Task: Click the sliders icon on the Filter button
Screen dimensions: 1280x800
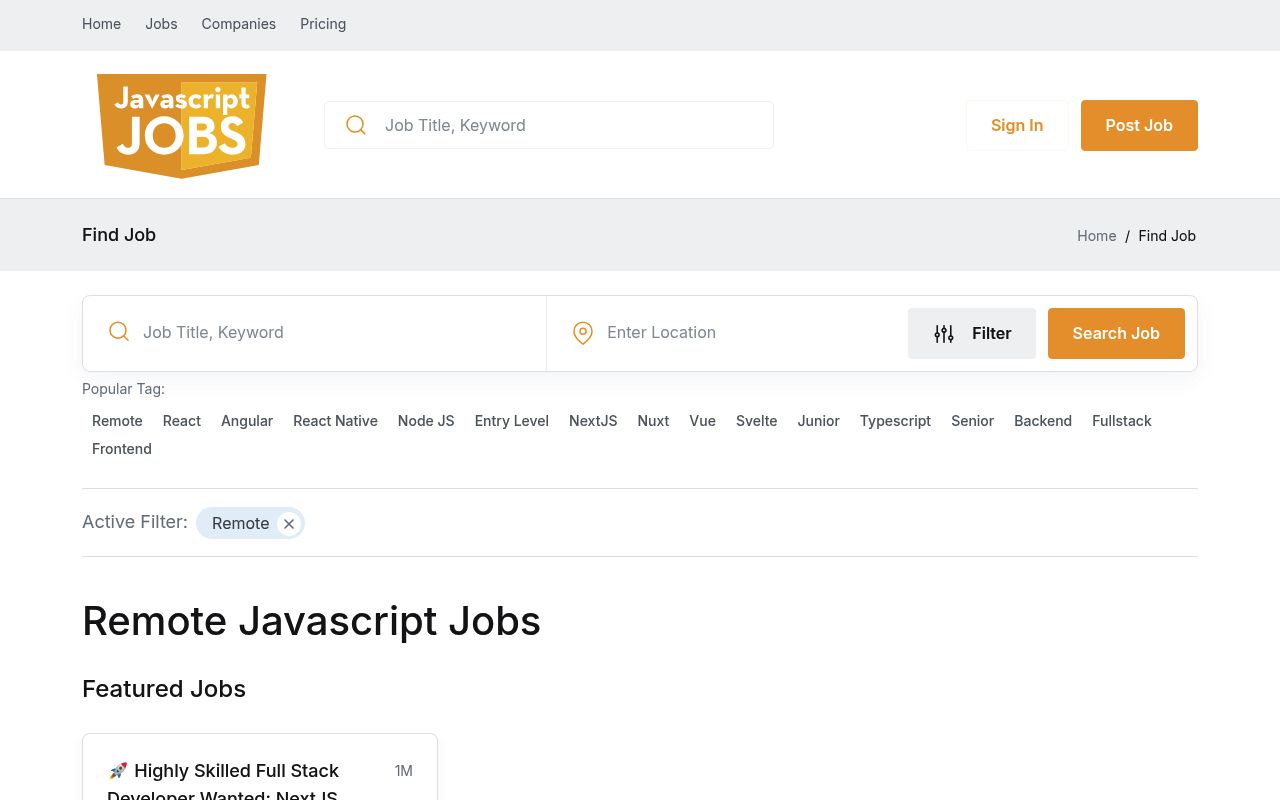Action: (944, 333)
